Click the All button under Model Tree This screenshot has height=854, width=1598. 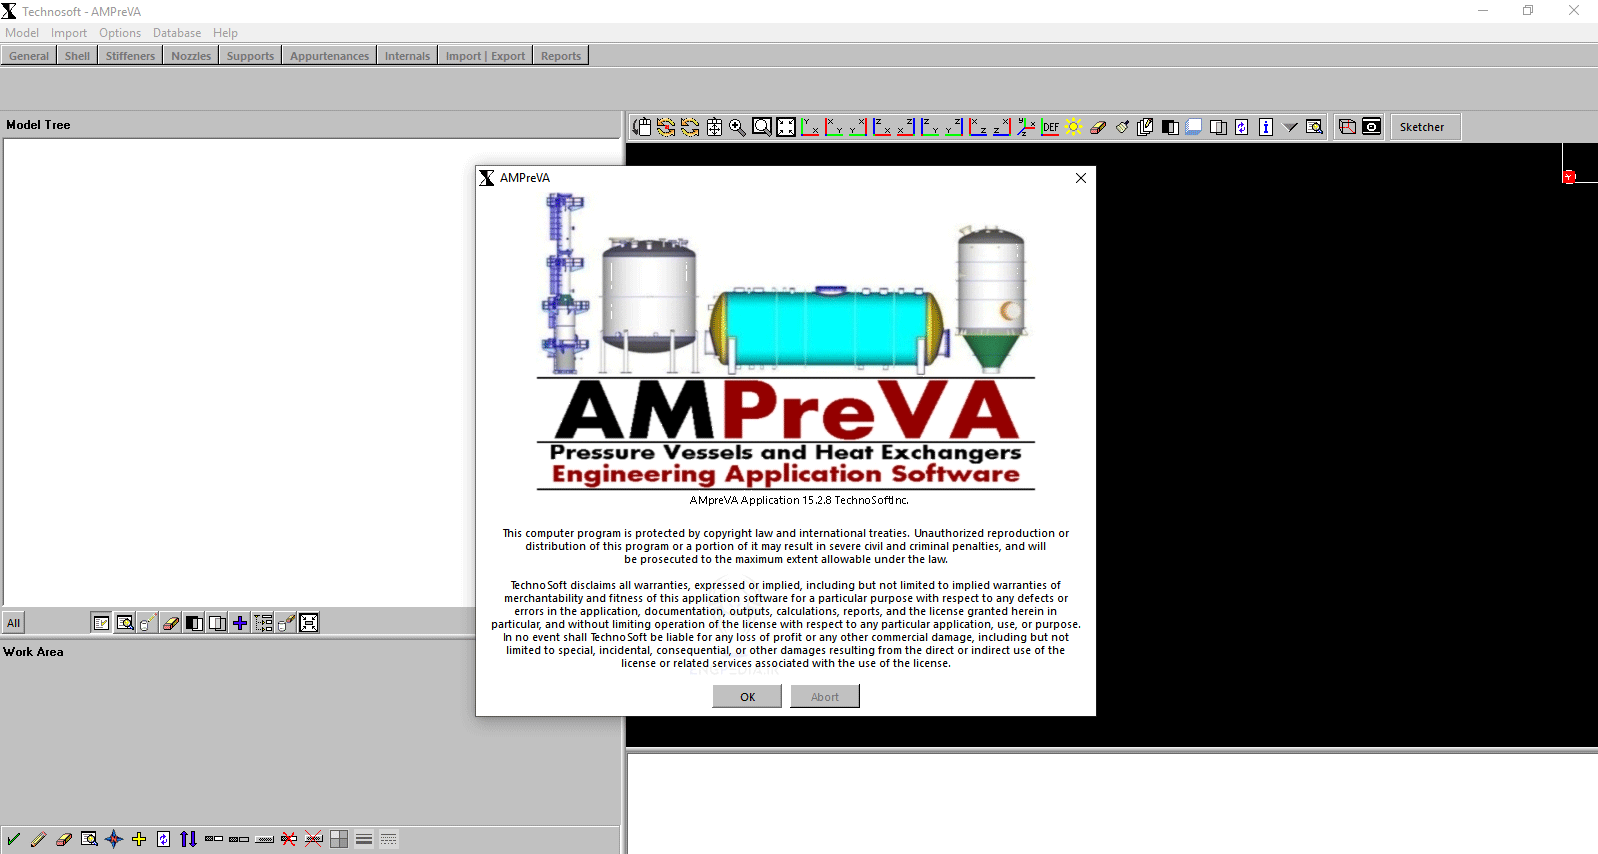[x=14, y=623]
